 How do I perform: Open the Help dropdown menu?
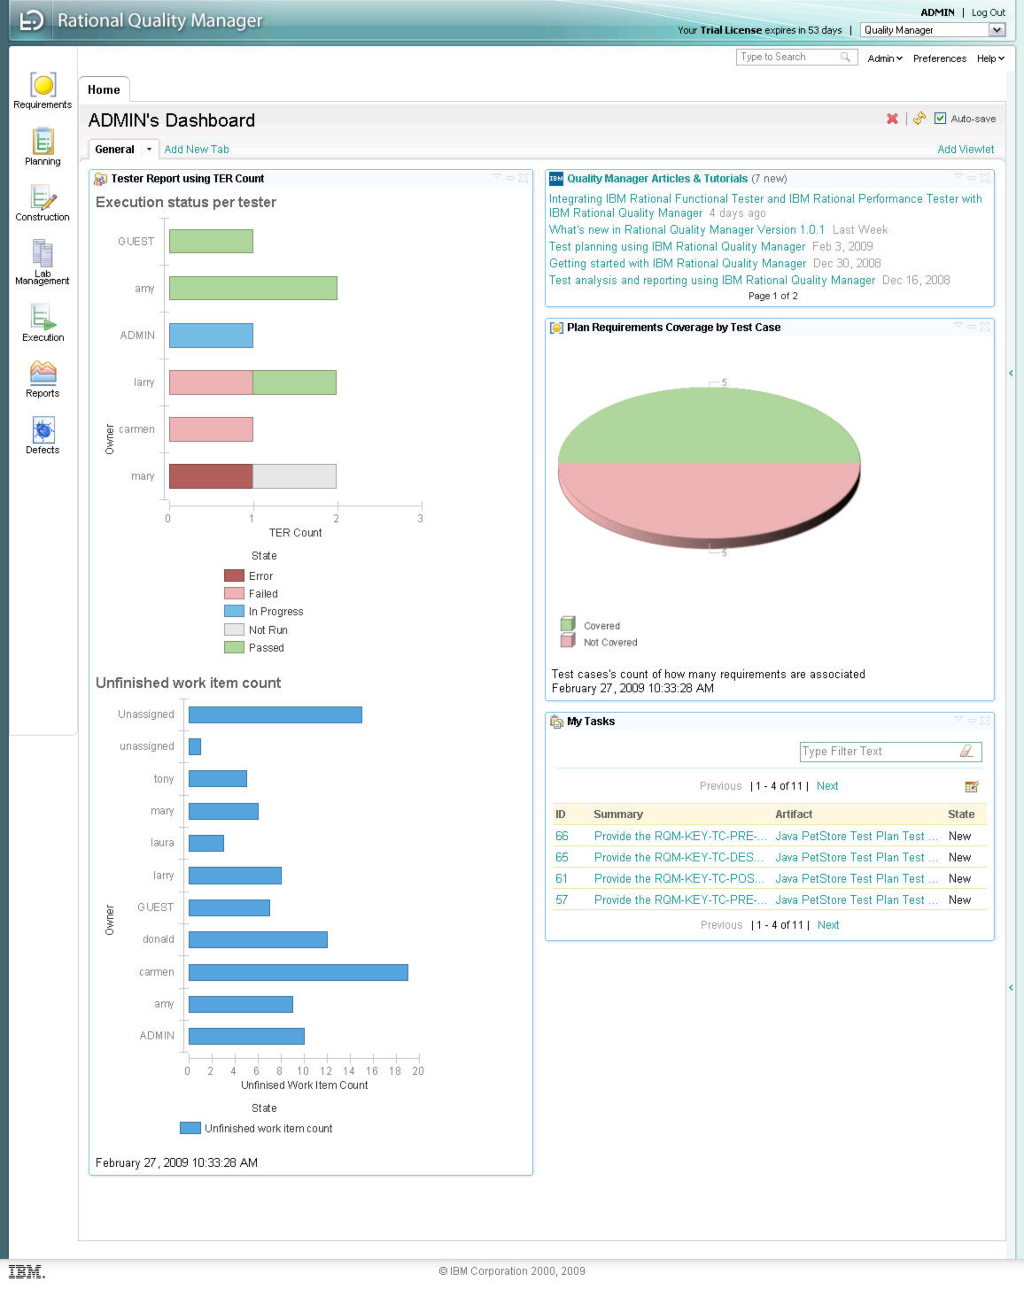tap(991, 58)
